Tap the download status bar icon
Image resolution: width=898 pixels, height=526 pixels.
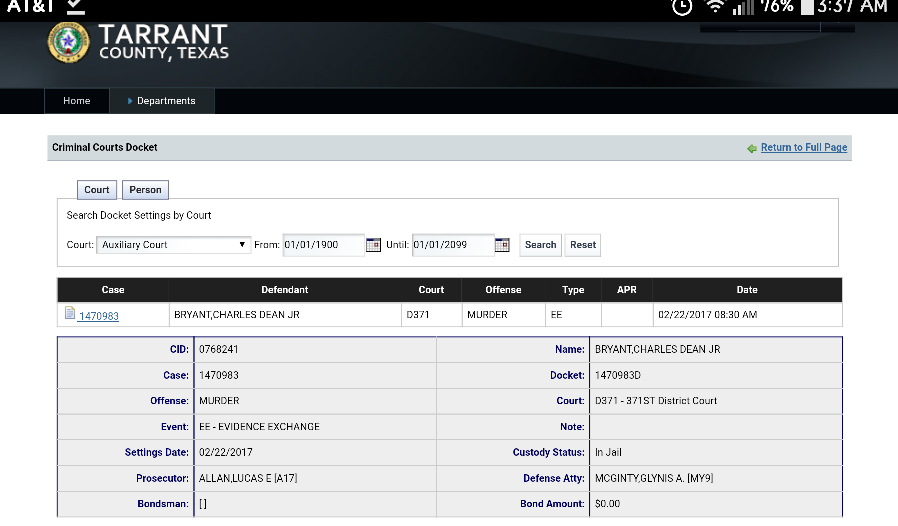tap(76, 7)
